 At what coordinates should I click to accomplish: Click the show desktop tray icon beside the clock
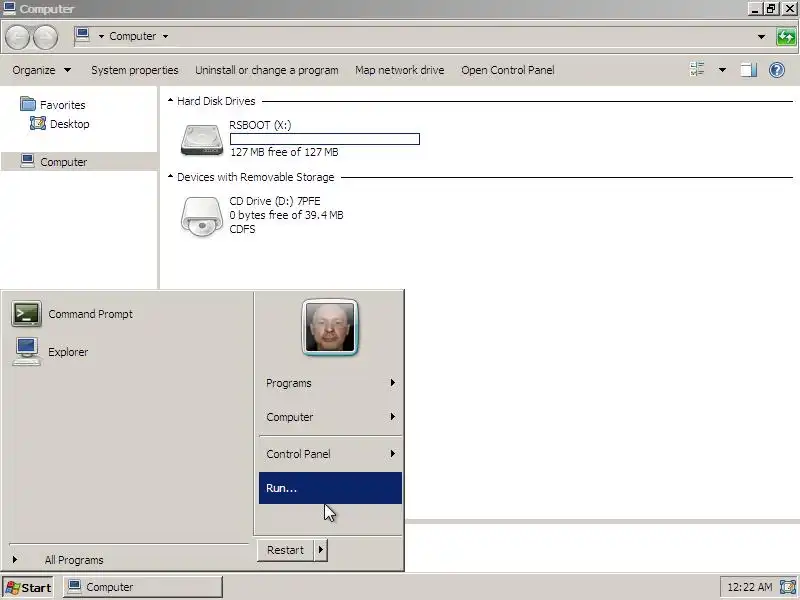(x=787, y=587)
